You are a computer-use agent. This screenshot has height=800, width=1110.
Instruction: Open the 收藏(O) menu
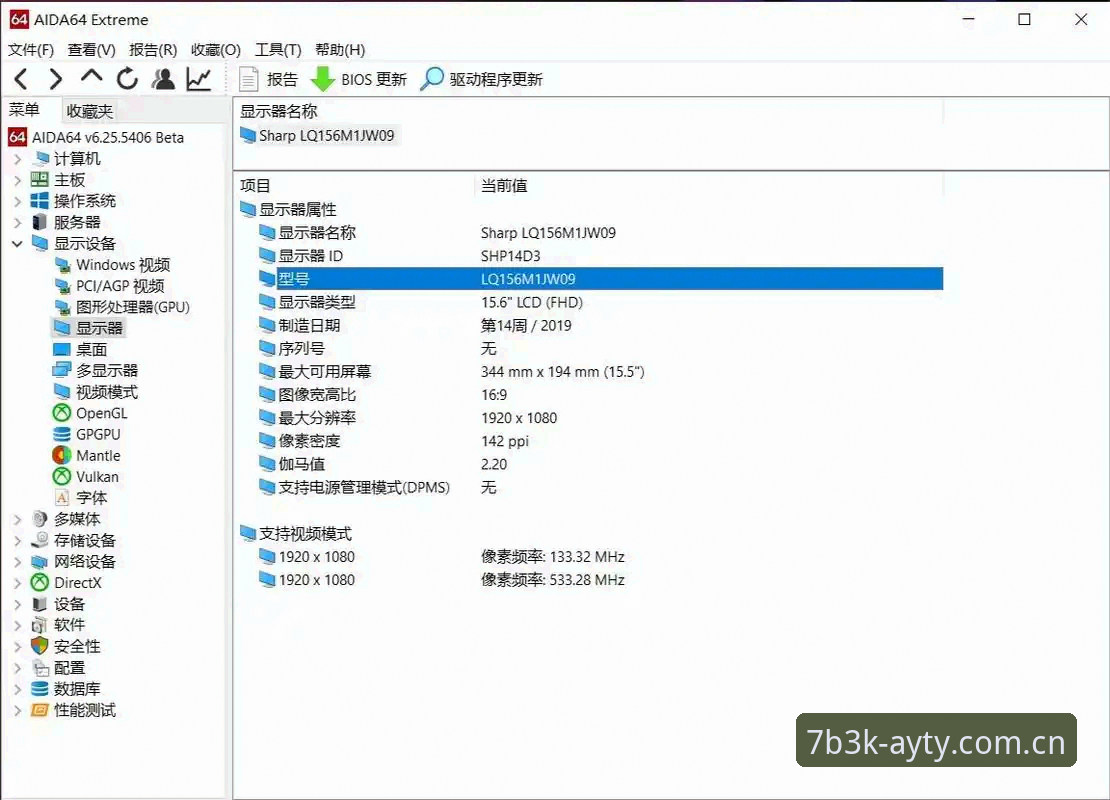(216, 50)
